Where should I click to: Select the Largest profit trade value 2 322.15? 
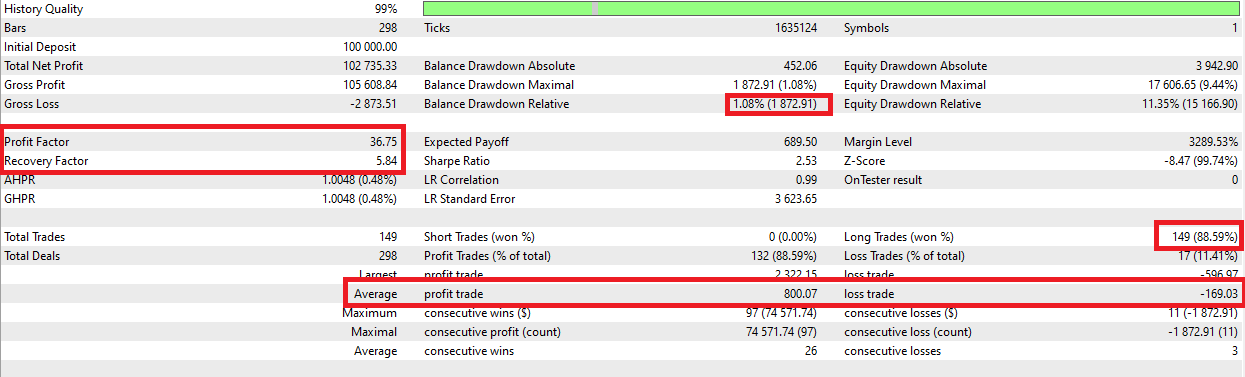[796, 275]
